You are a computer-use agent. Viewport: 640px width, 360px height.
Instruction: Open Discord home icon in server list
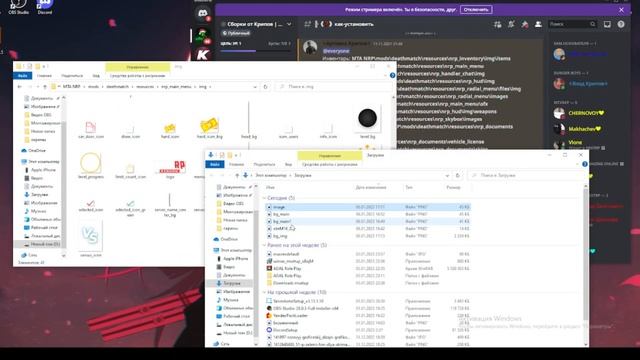pos(202,13)
